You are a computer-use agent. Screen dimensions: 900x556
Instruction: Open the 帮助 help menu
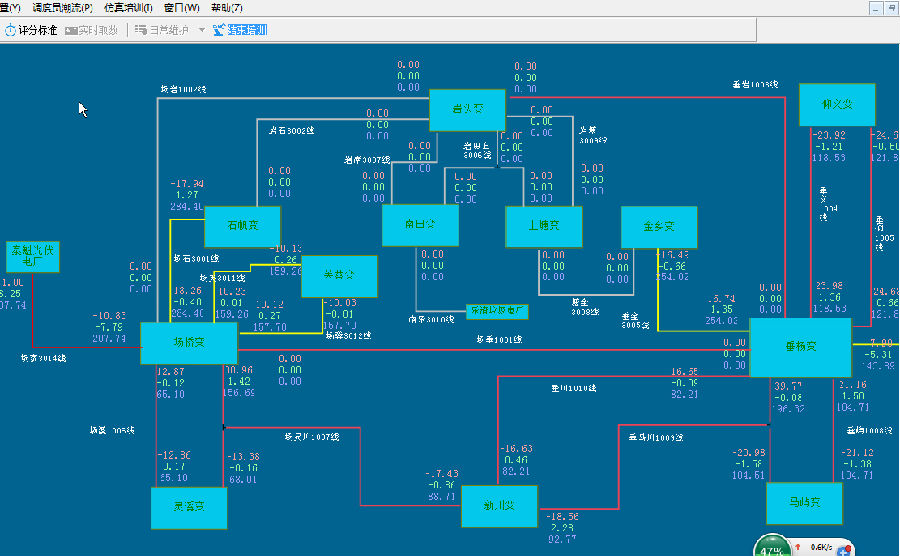click(x=227, y=8)
